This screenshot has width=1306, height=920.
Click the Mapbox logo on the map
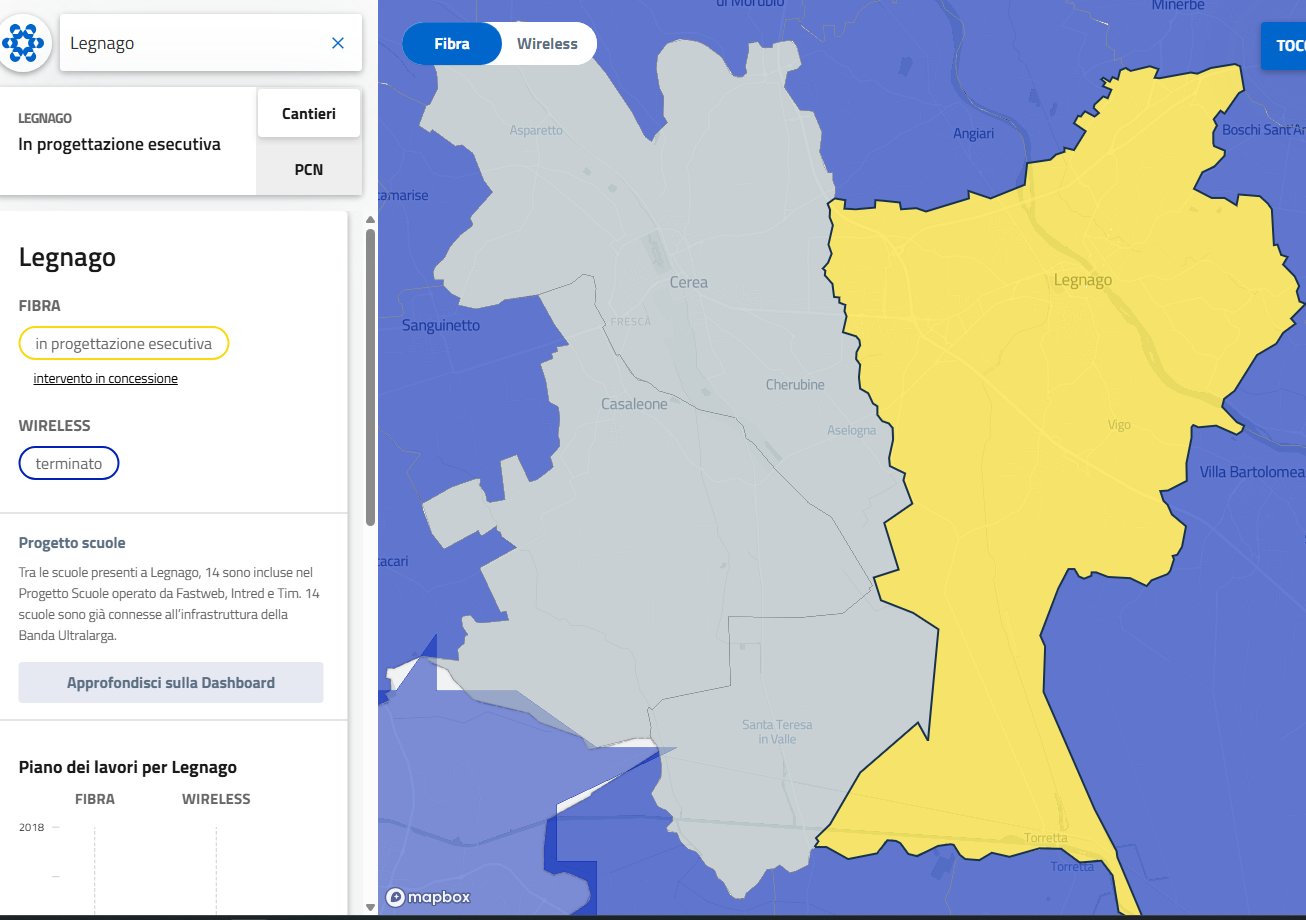428,897
